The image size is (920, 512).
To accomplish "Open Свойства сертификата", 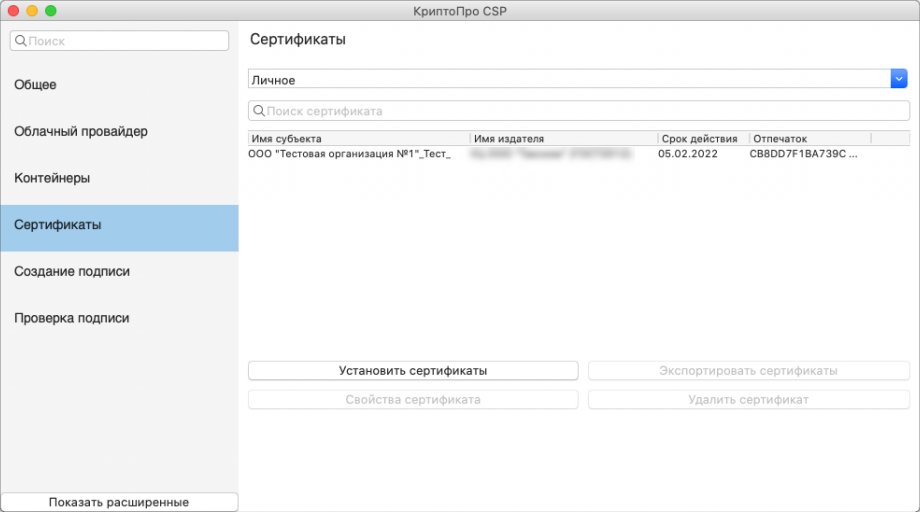I will (x=413, y=400).
